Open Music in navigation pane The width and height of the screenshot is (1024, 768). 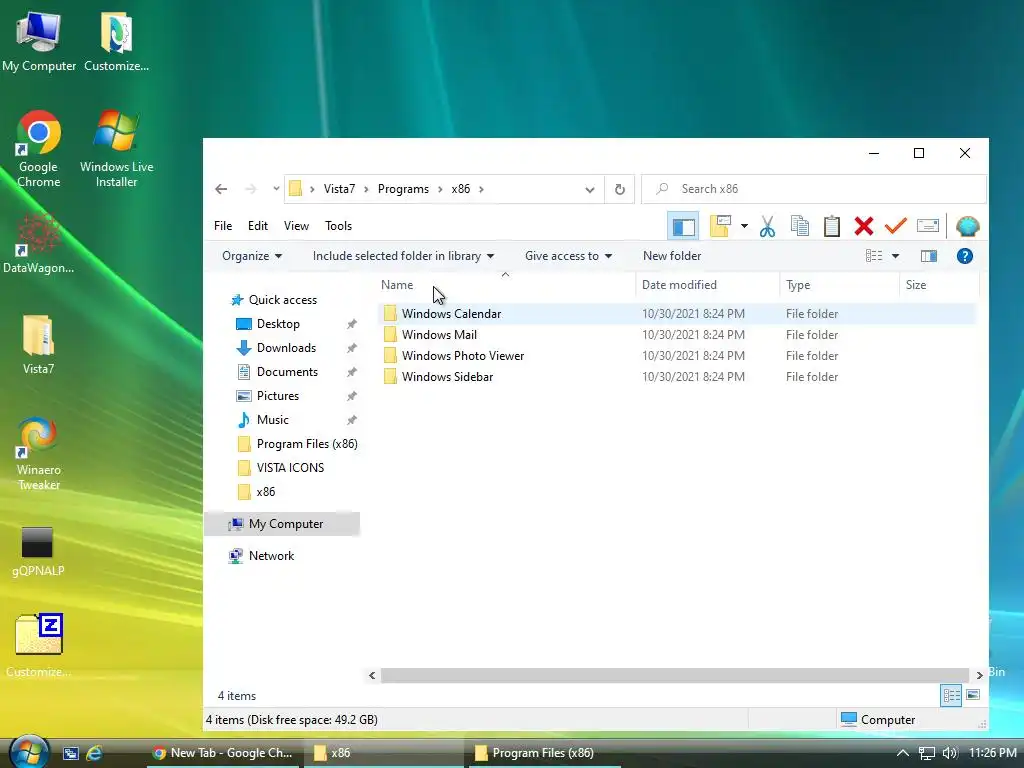tap(272, 420)
